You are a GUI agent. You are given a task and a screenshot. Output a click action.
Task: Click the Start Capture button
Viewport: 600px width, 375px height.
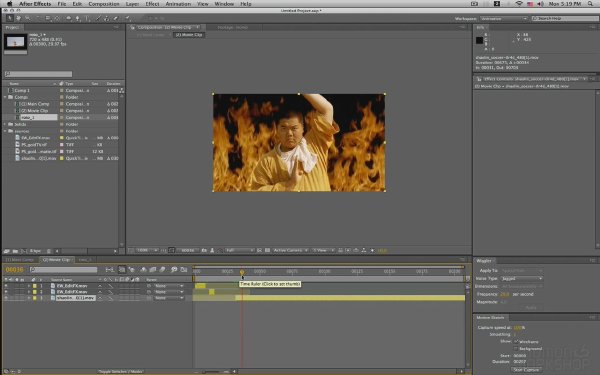(x=526, y=370)
